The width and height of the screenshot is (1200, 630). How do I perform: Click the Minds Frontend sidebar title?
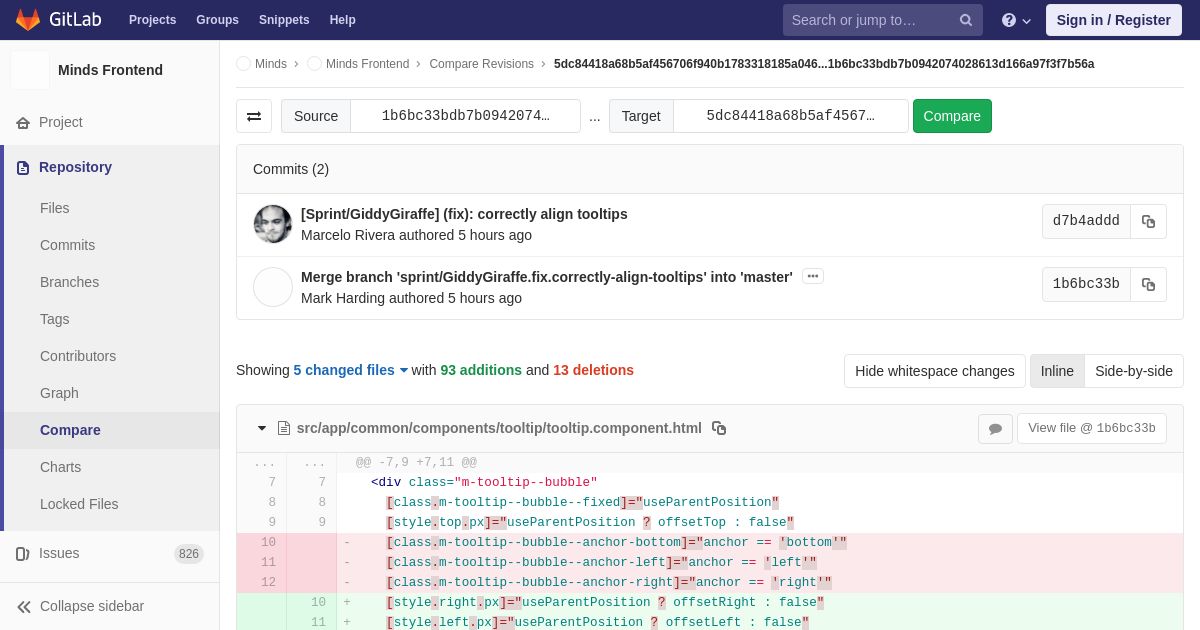pos(110,70)
